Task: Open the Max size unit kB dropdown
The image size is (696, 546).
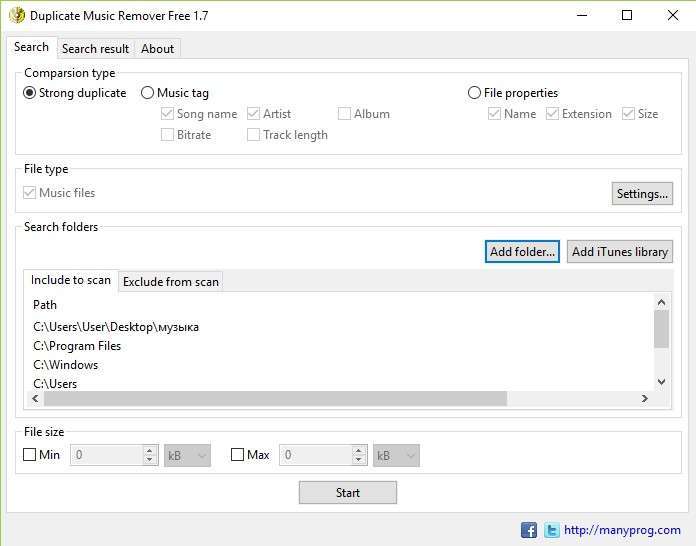Action: click(396, 455)
